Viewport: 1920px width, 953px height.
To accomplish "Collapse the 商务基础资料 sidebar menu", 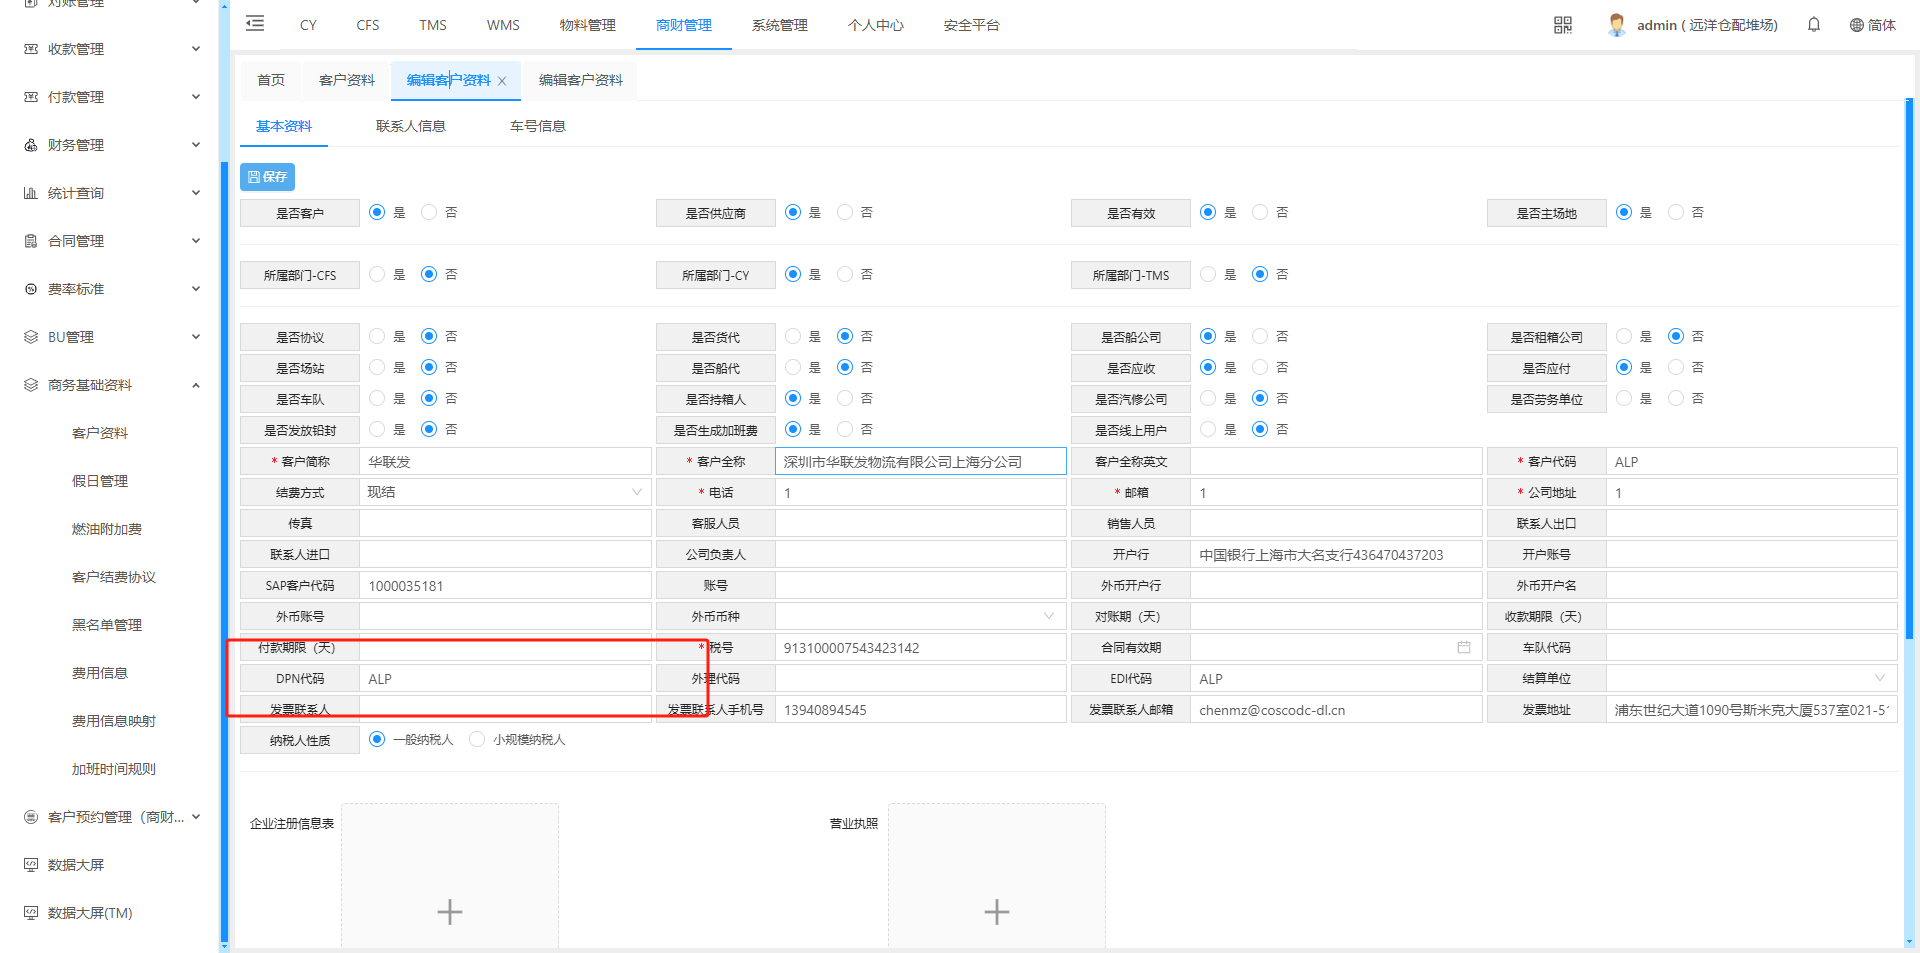I will pyautogui.click(x=196, y=385).
